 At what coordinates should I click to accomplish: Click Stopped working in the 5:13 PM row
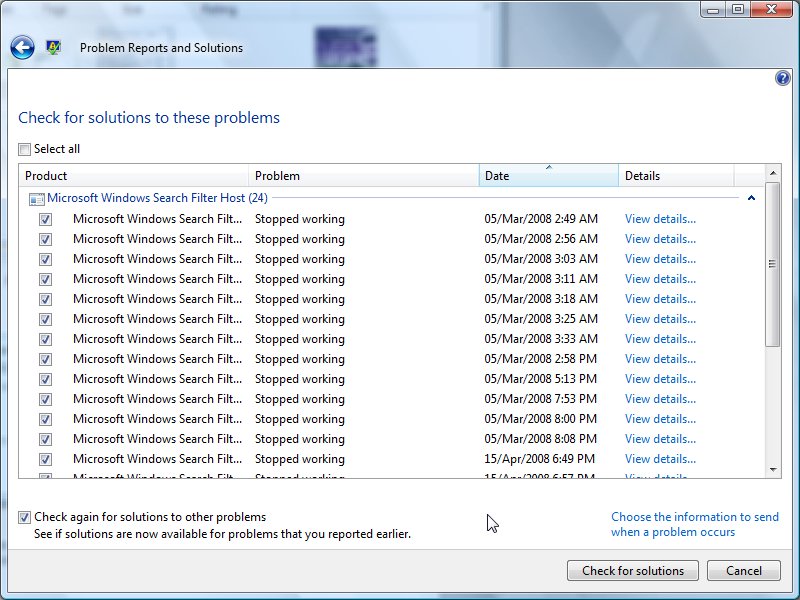coord(299,379)
